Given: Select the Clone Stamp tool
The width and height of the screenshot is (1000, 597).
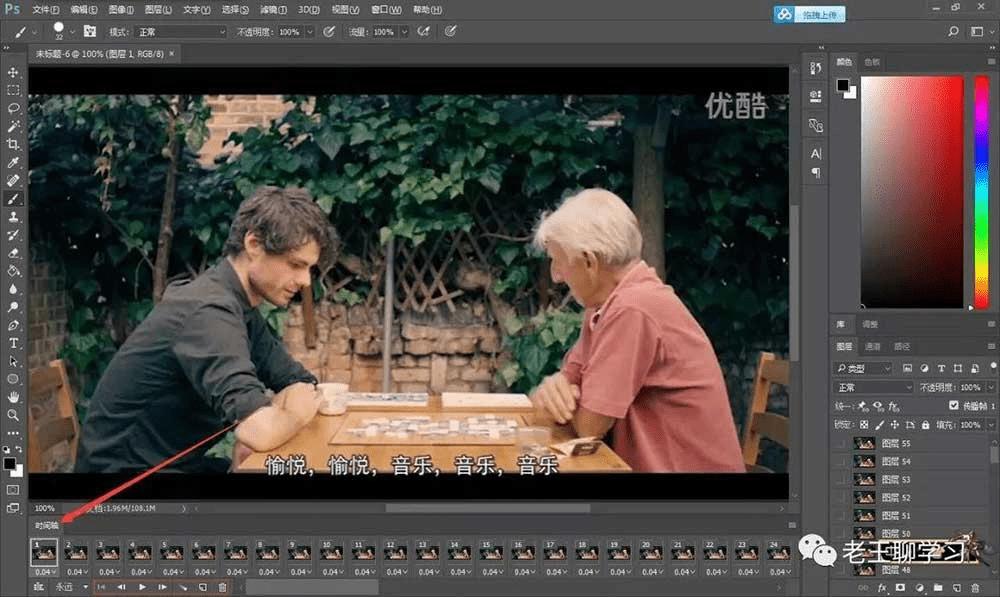Looking at the screenshot, I should click(13, 217).
